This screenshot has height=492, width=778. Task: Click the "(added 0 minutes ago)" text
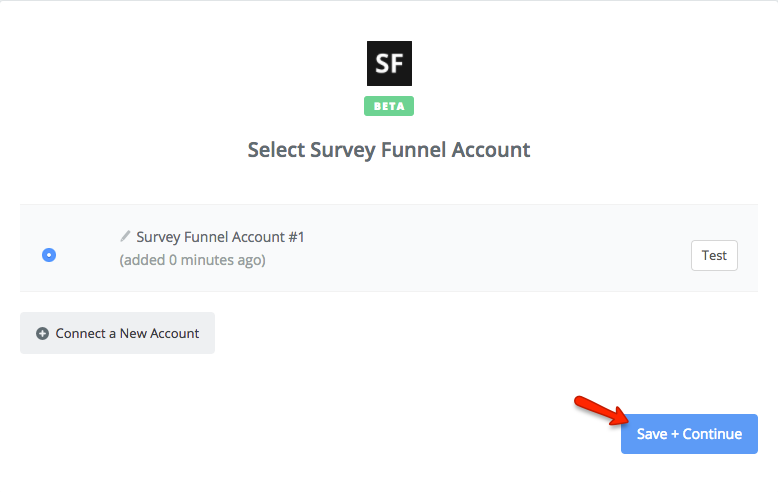coord(192,260)
